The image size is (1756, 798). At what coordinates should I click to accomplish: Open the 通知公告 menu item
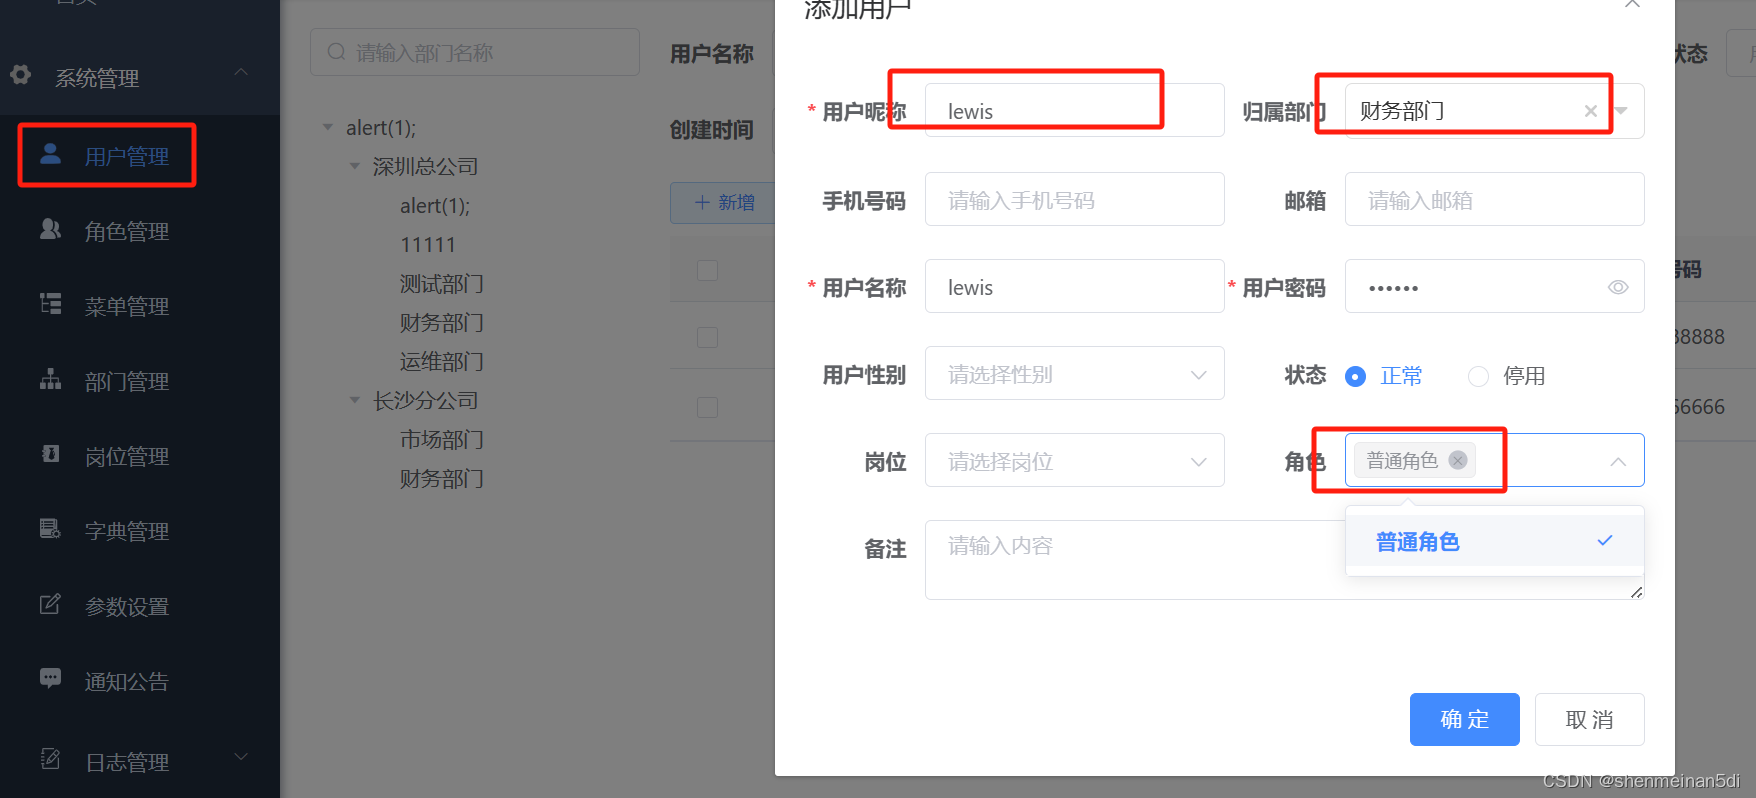pos(140,681)
